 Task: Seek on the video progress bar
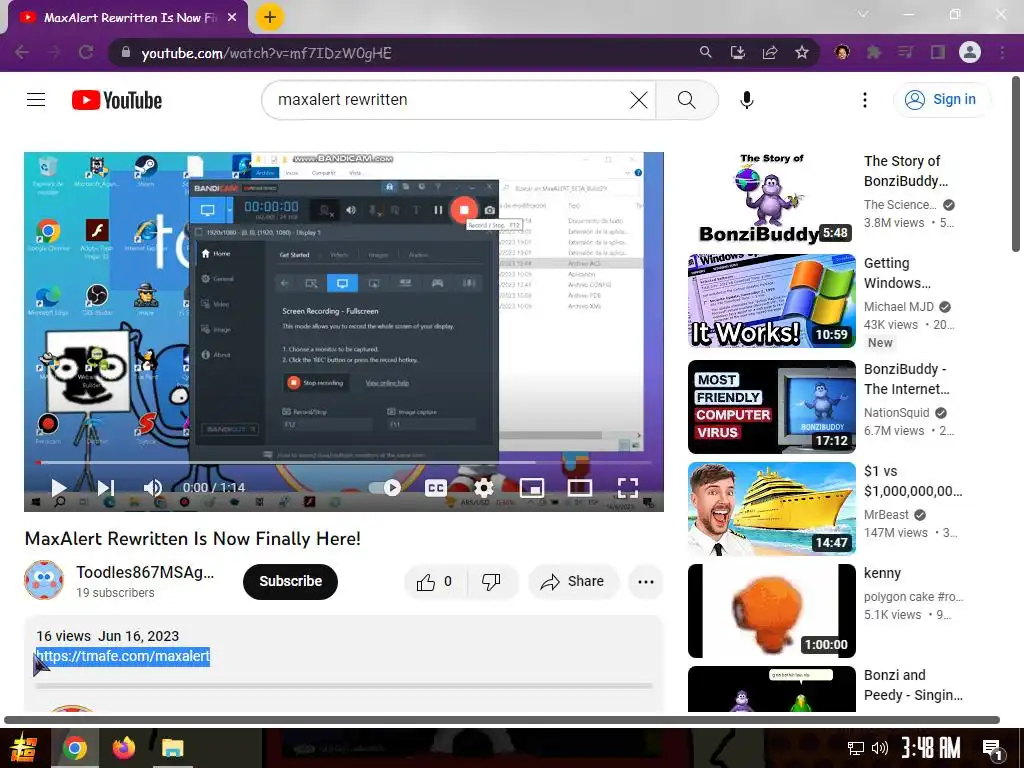[x=344, y=462]
